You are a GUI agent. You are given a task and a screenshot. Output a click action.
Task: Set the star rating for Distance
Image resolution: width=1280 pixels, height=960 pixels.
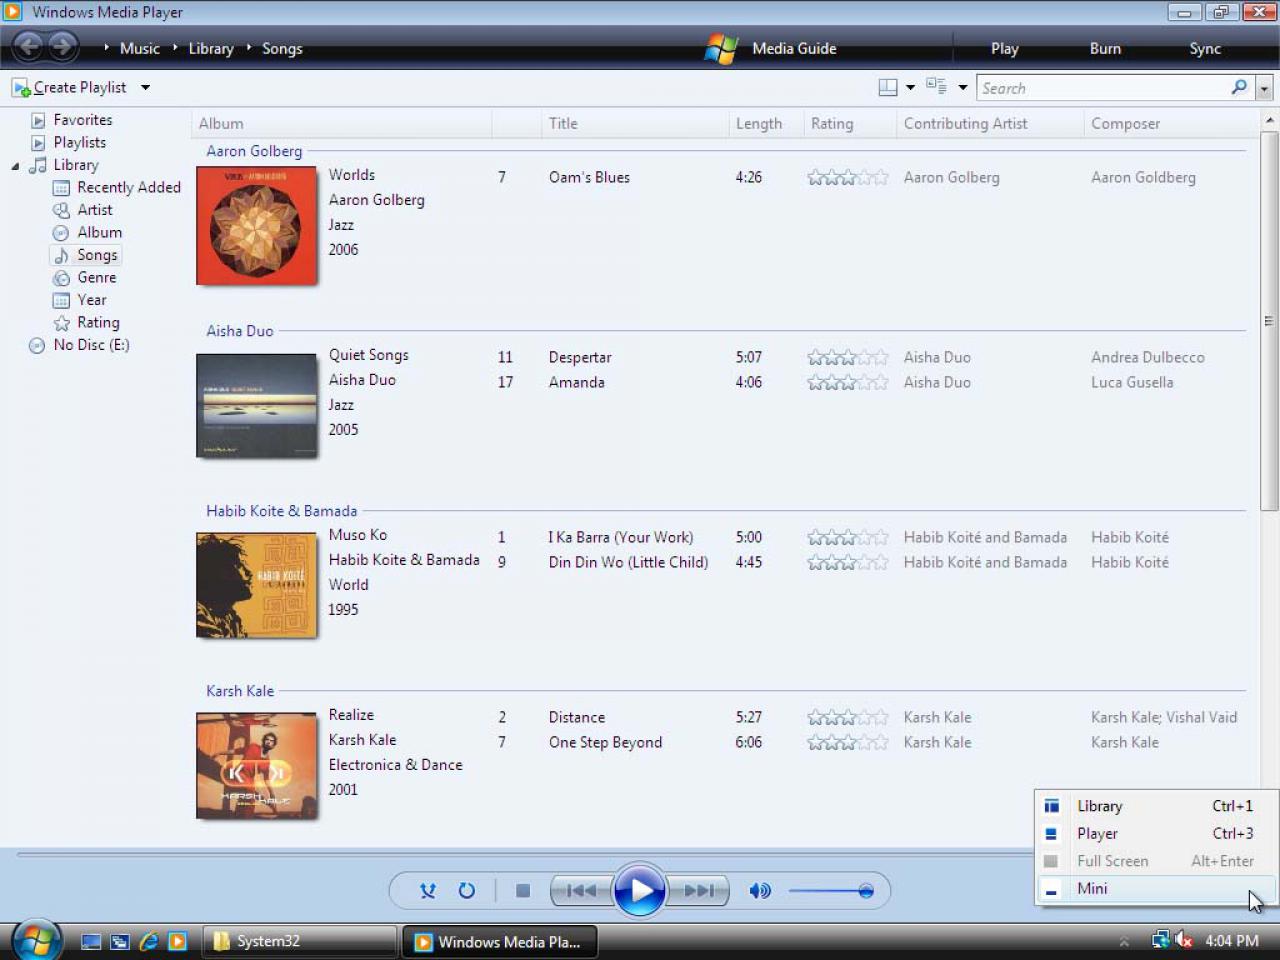click(847, 718)
